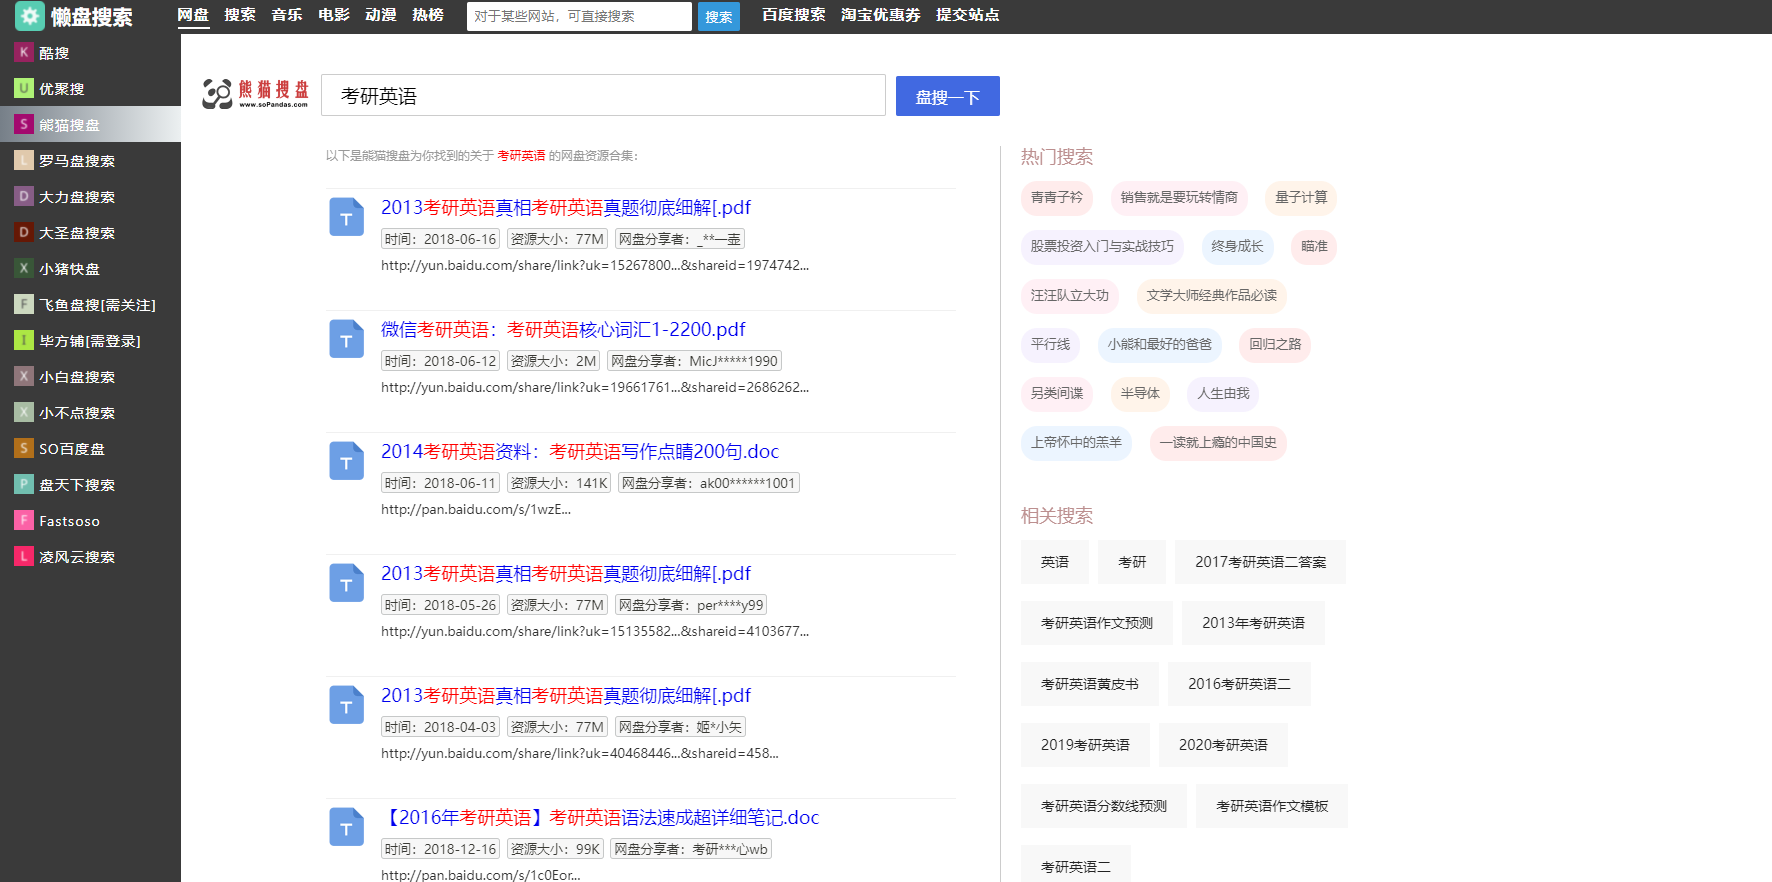
Task: Click the X icon for 小白盘搜索
Action: click(24, 376)
